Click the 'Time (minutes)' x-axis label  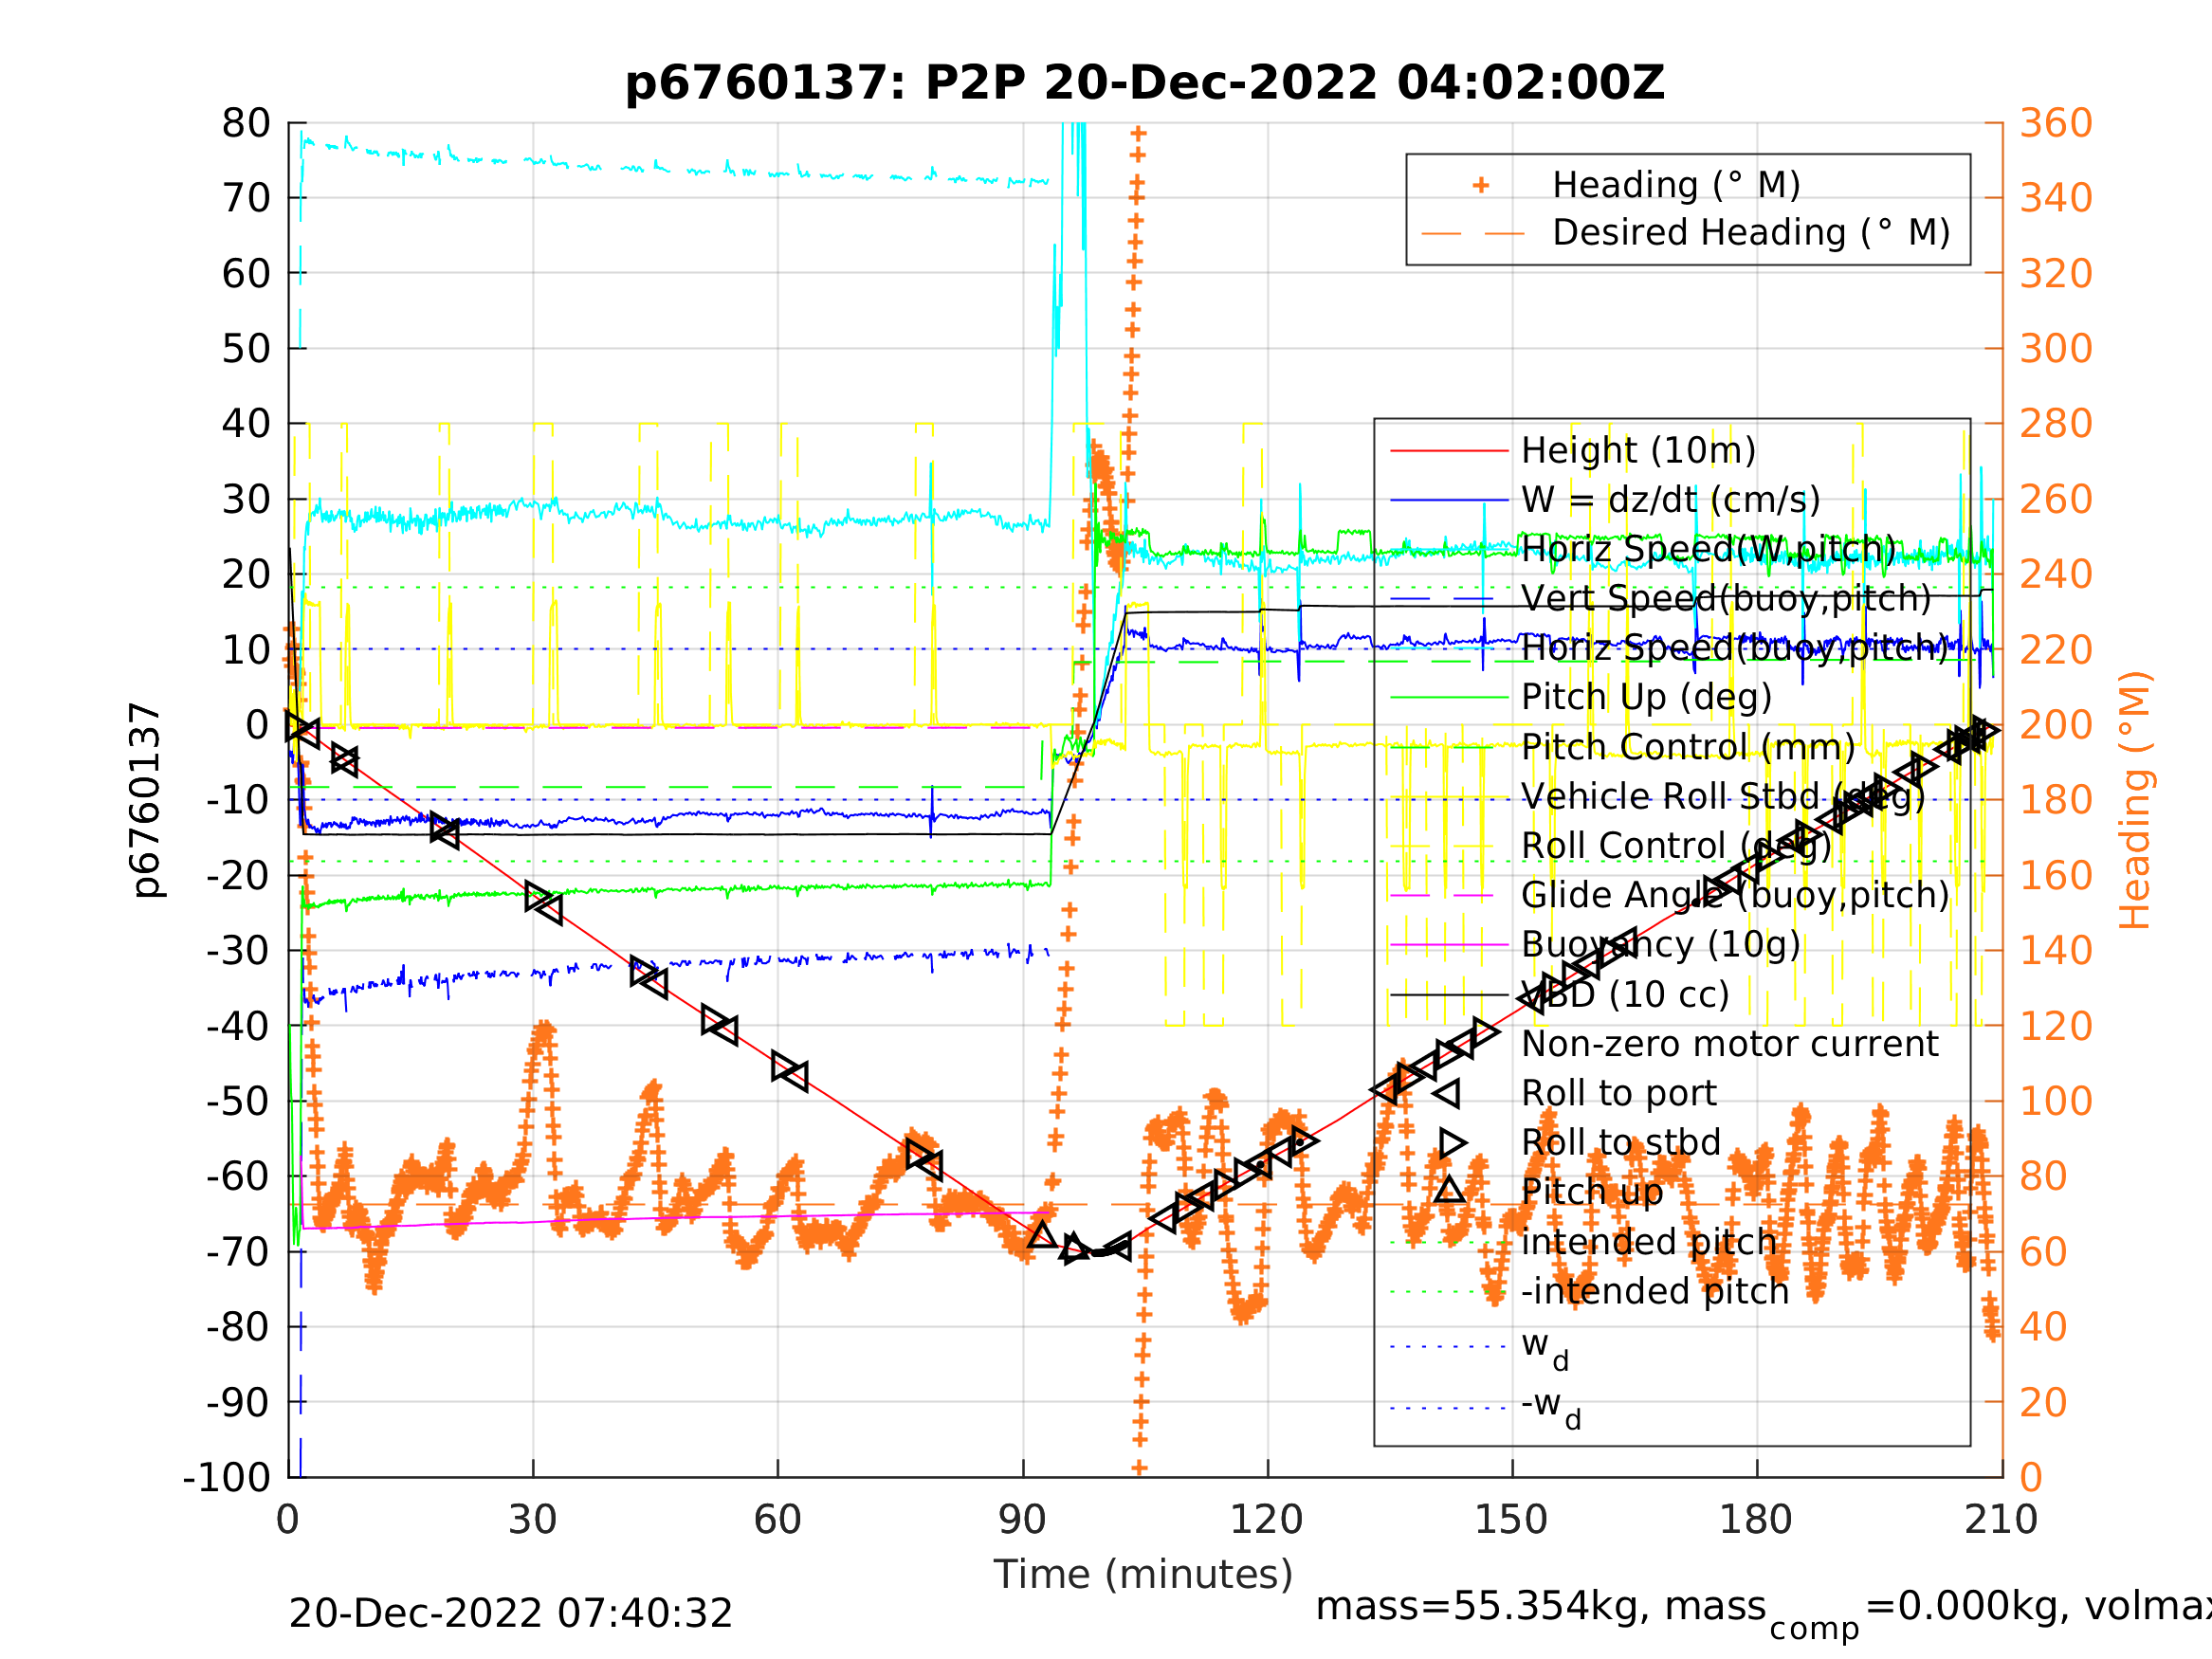coord(1143,1574)
